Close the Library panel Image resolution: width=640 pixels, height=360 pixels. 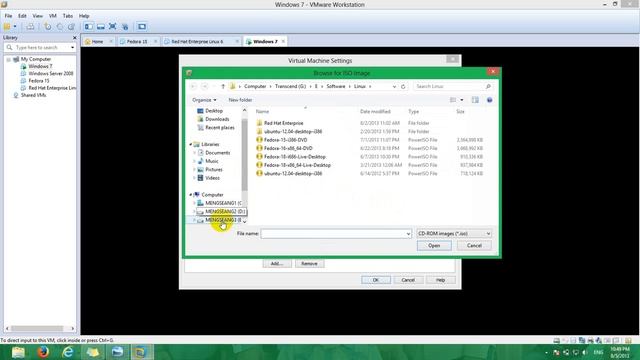tap(74, 38)
